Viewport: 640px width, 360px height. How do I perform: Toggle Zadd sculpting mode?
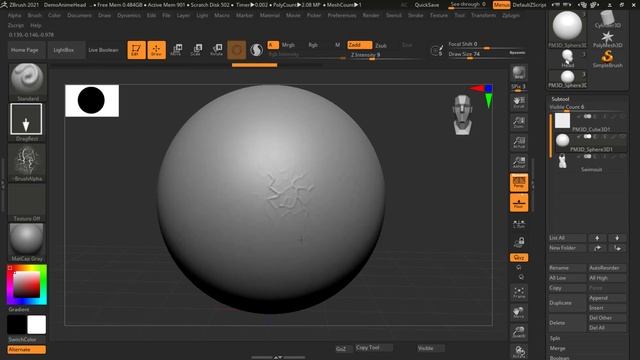click(x=359, y=45)
